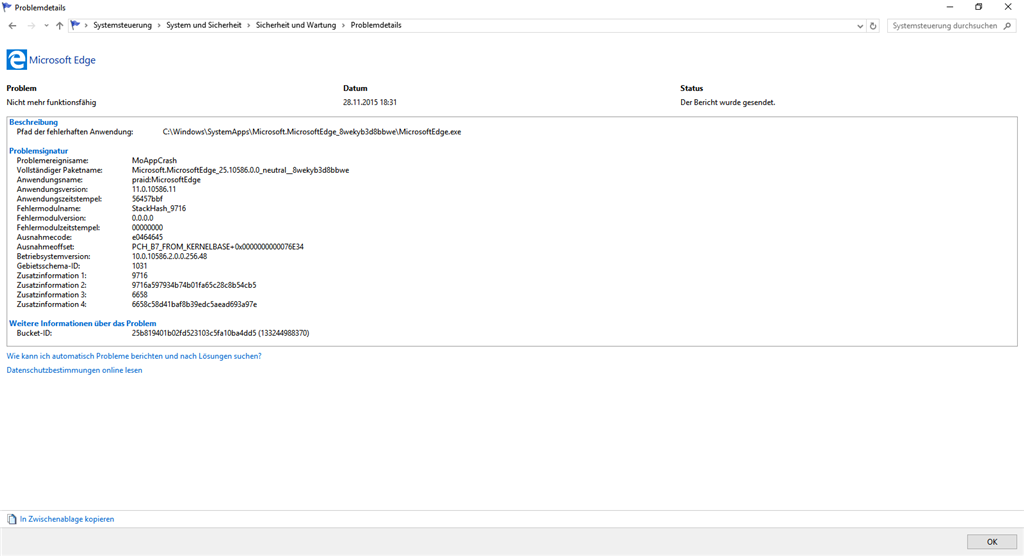Click the forward navigation arrow
The image size is (1024, 556).
[x=31, y=25]
